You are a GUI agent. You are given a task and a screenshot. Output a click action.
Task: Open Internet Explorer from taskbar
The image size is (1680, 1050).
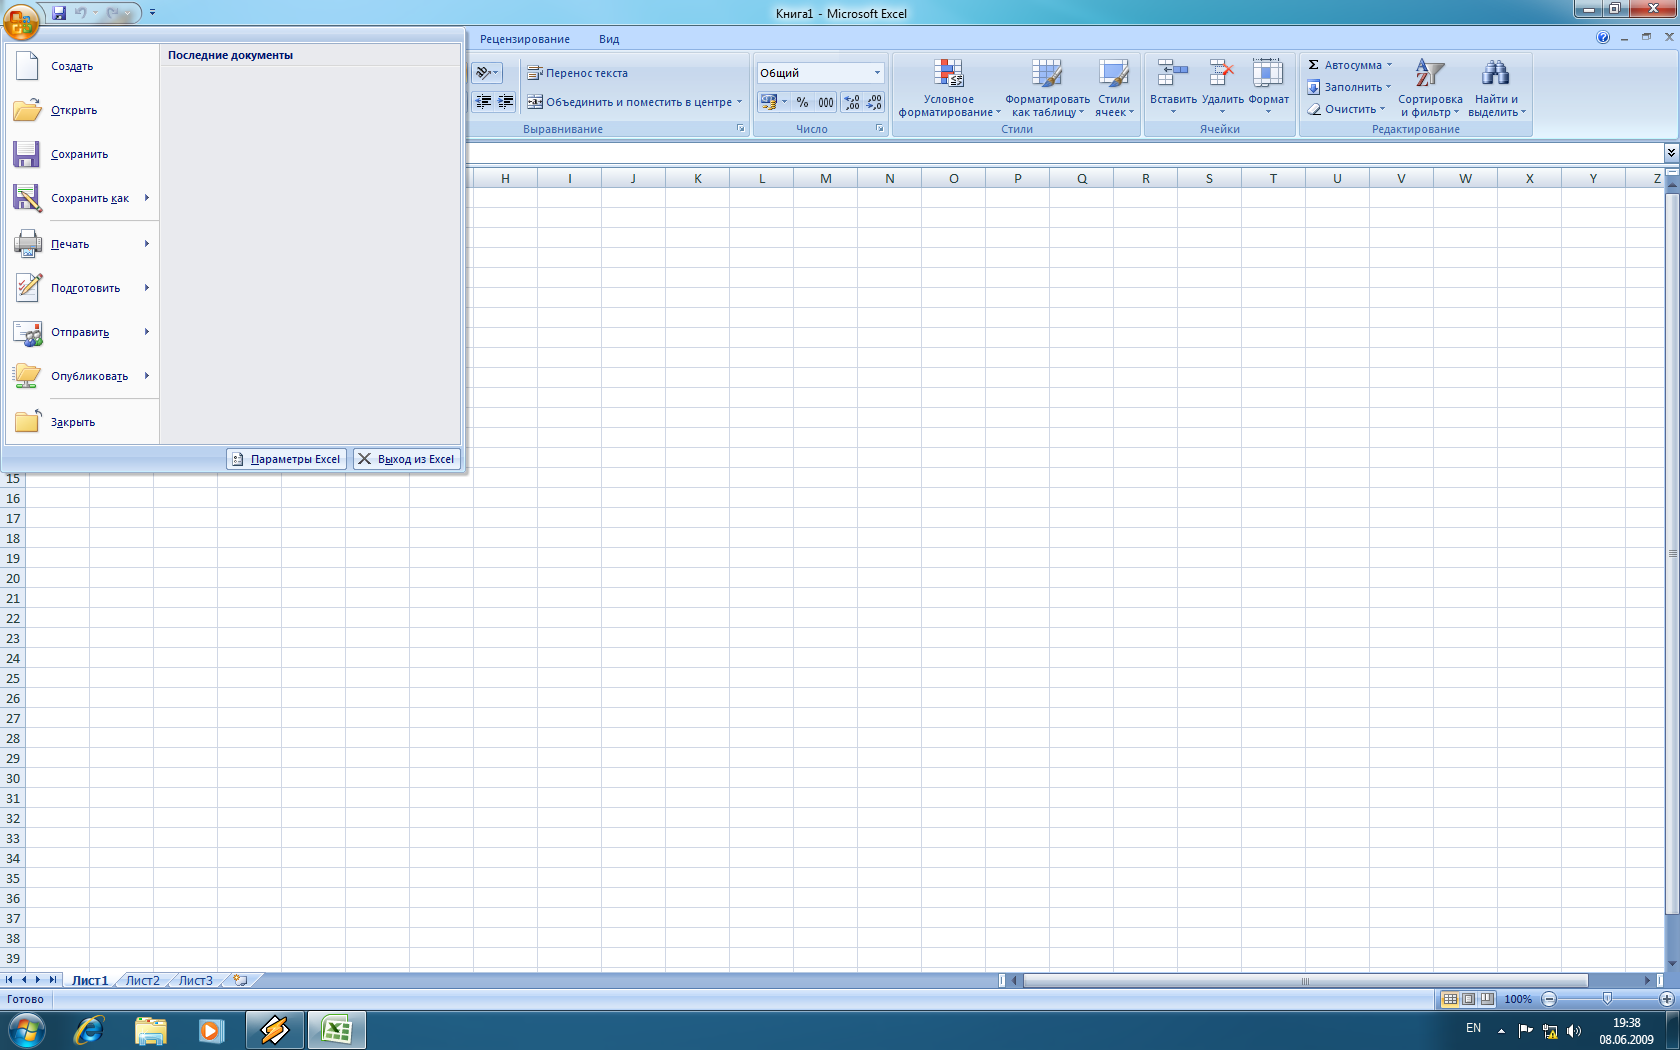point(89,1030)
